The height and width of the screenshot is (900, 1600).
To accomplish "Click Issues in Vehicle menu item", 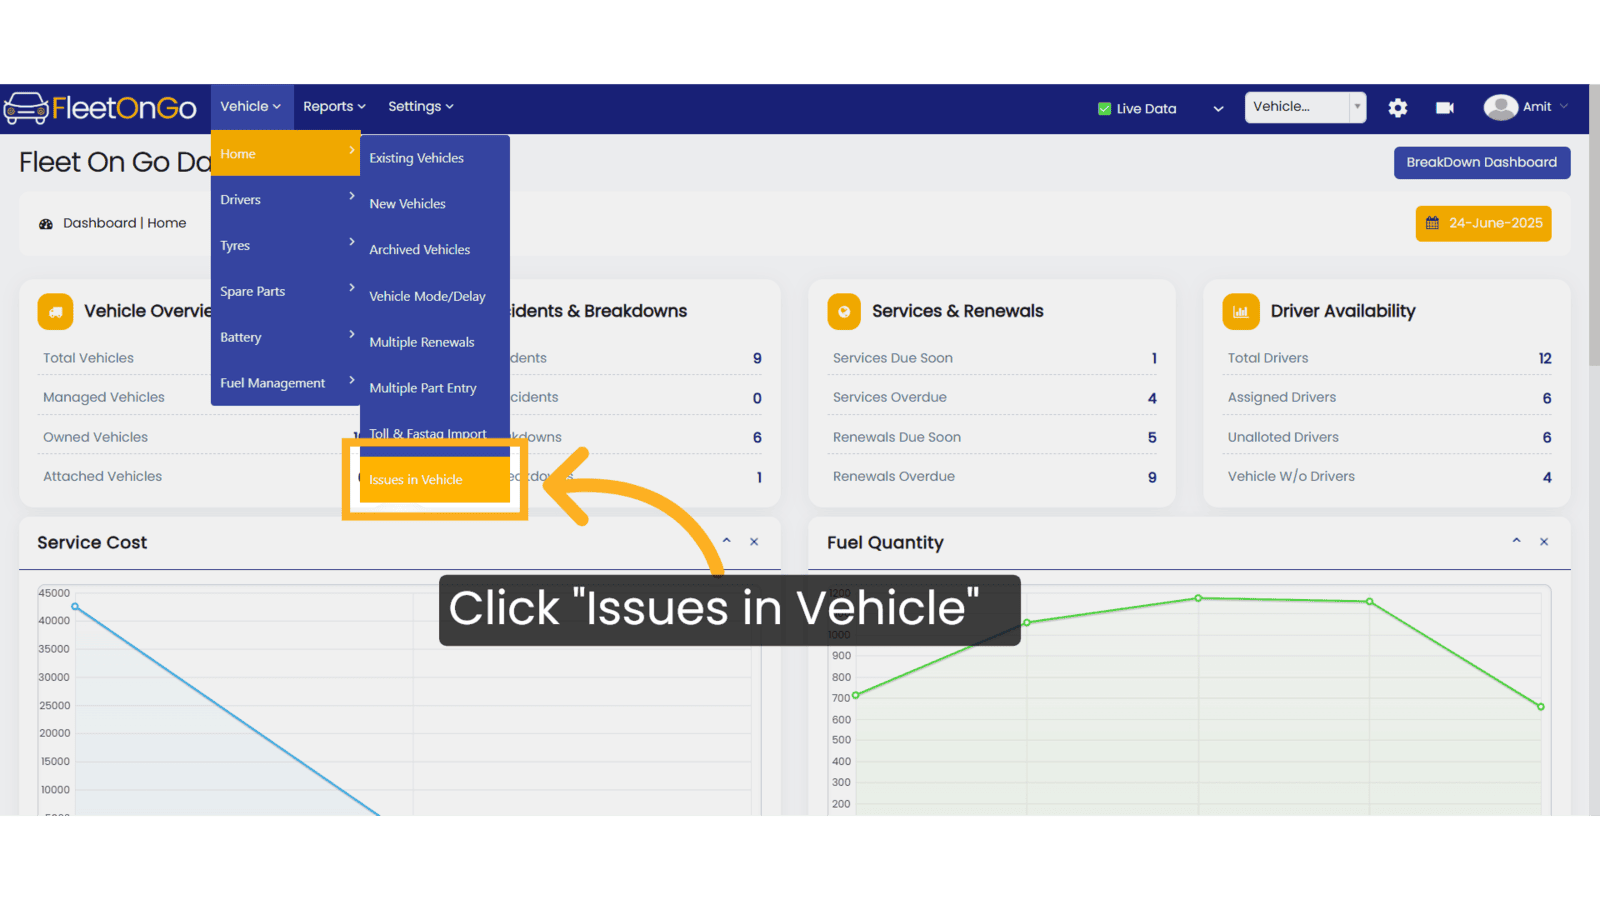I will (x=434, y=480).
